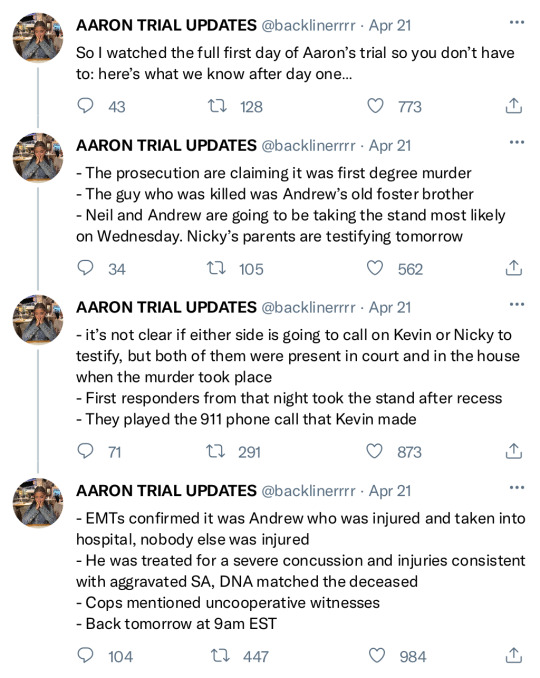Share the first tweet in the thread
Screen dimensions: 540x678
click(514, 106)
